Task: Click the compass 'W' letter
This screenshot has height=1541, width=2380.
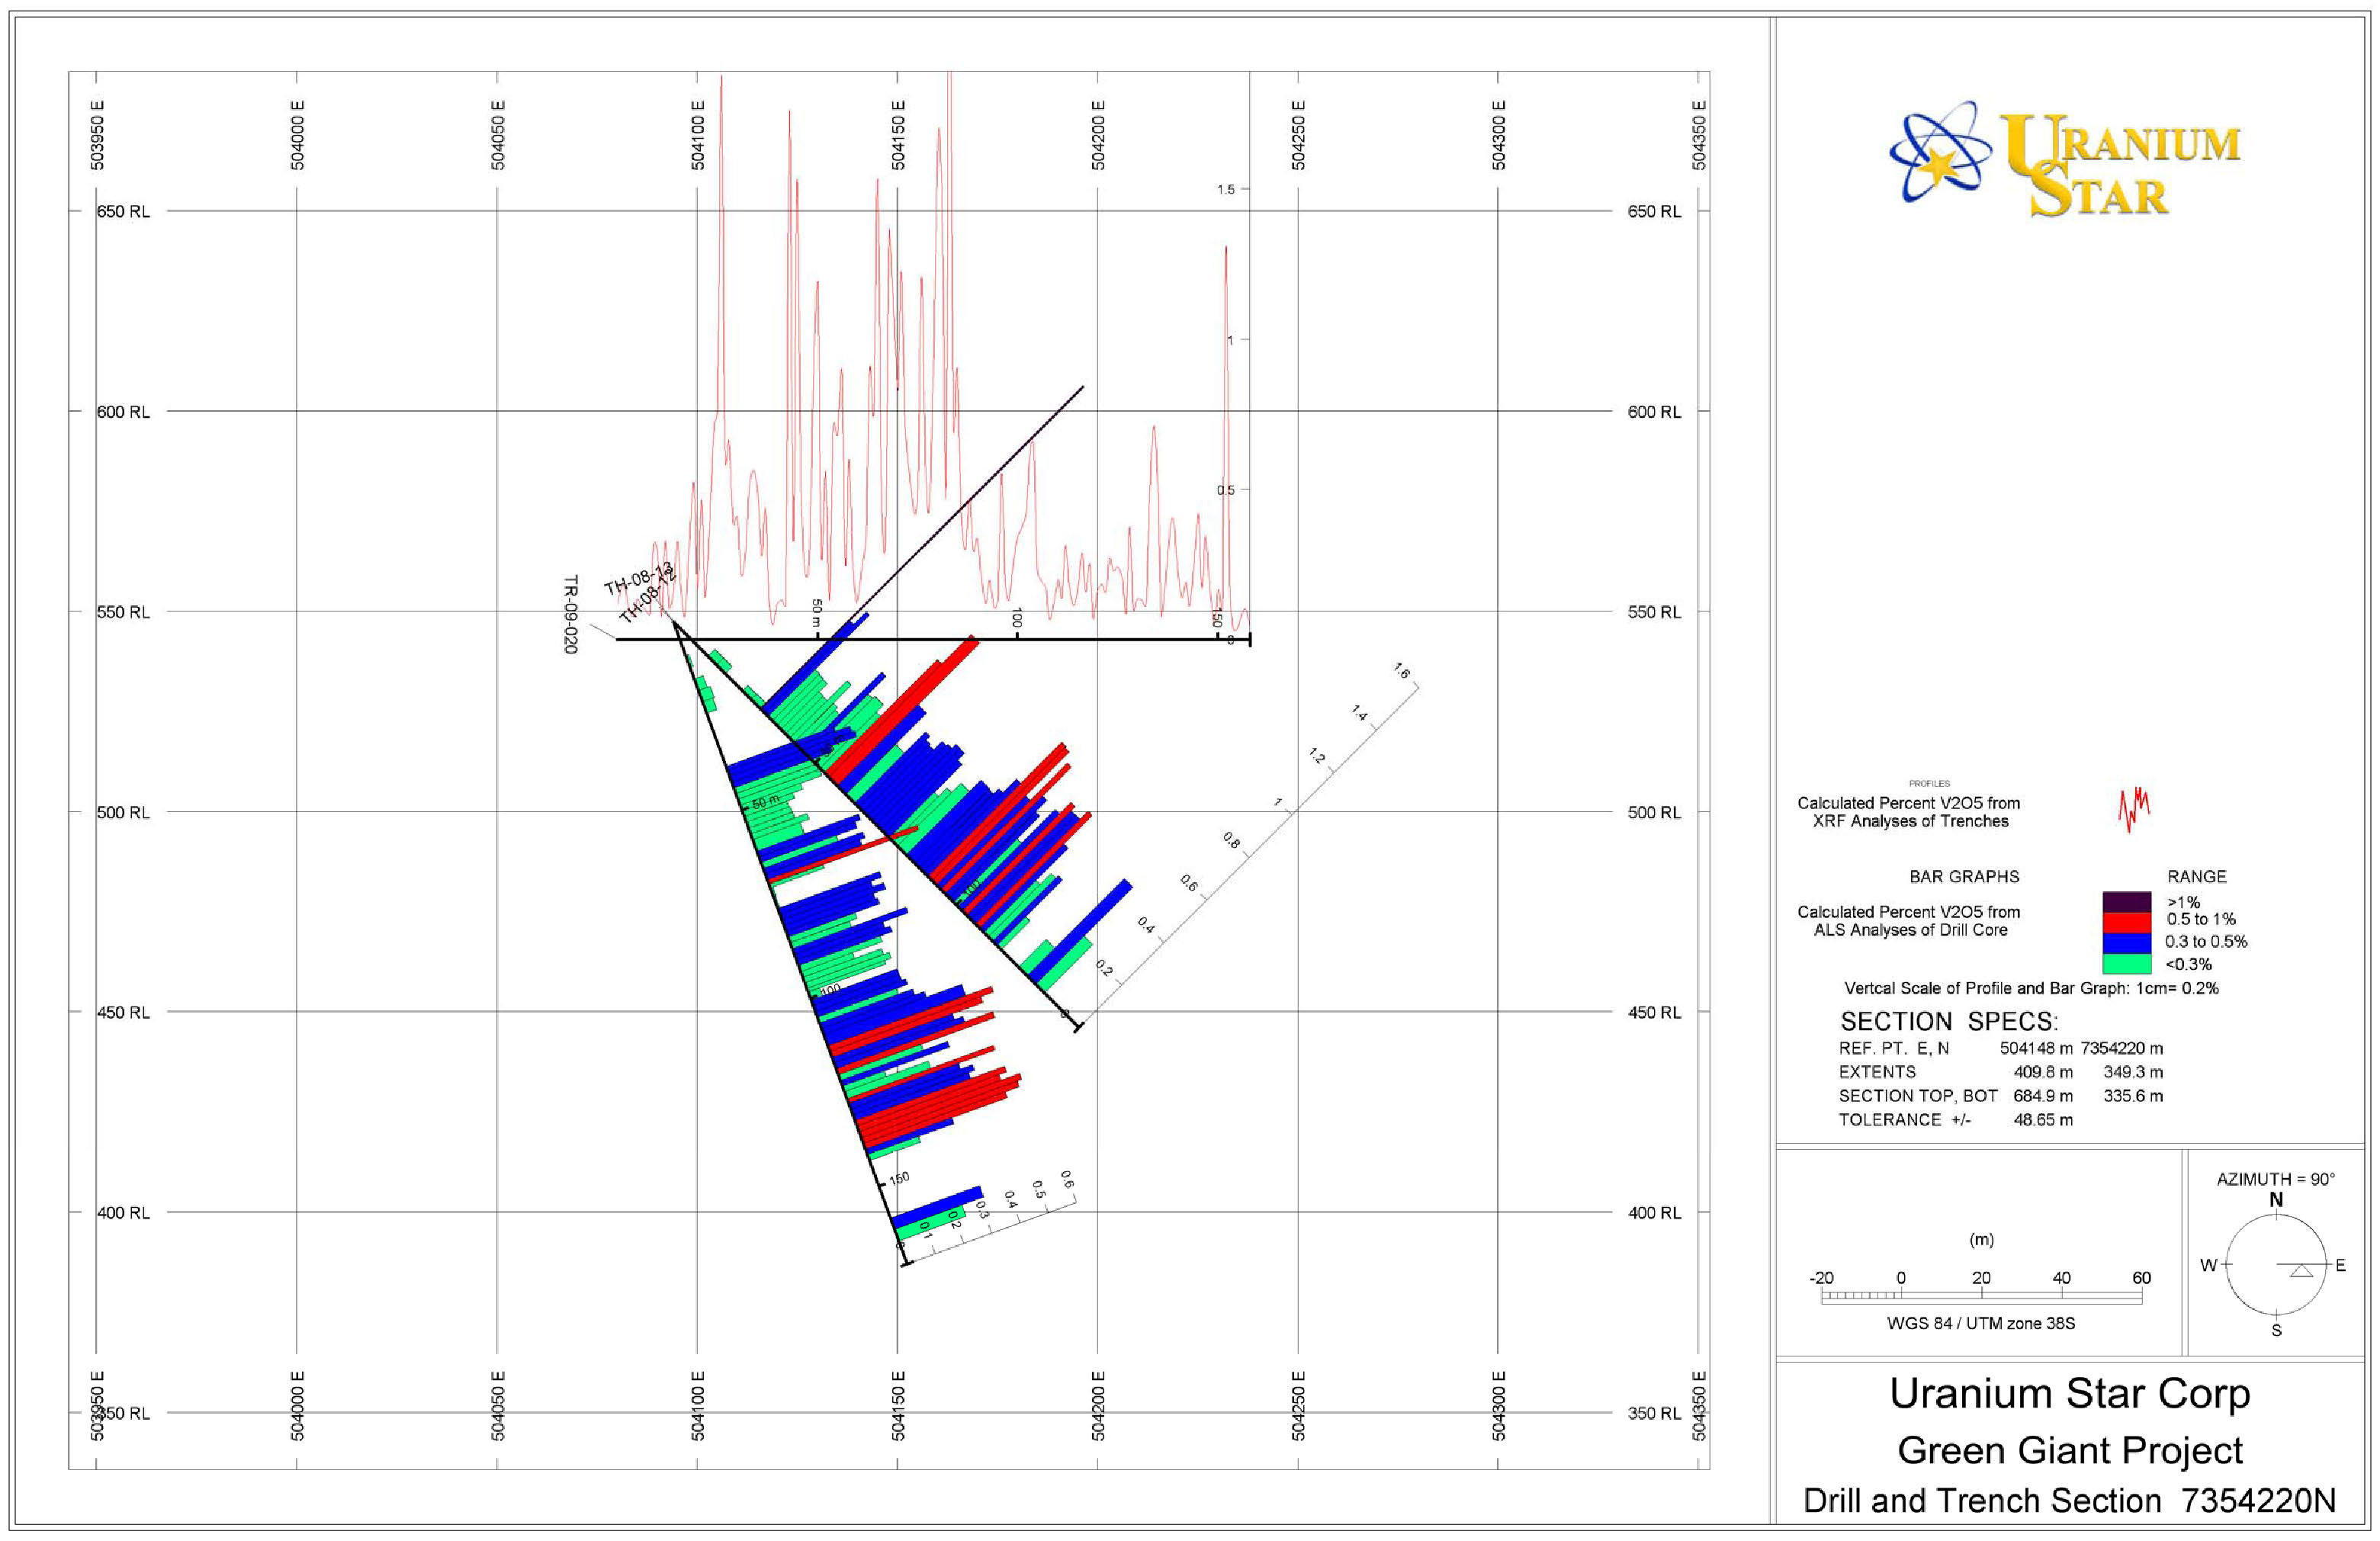Action: pyautogui.click(x=2208, y=1265)
